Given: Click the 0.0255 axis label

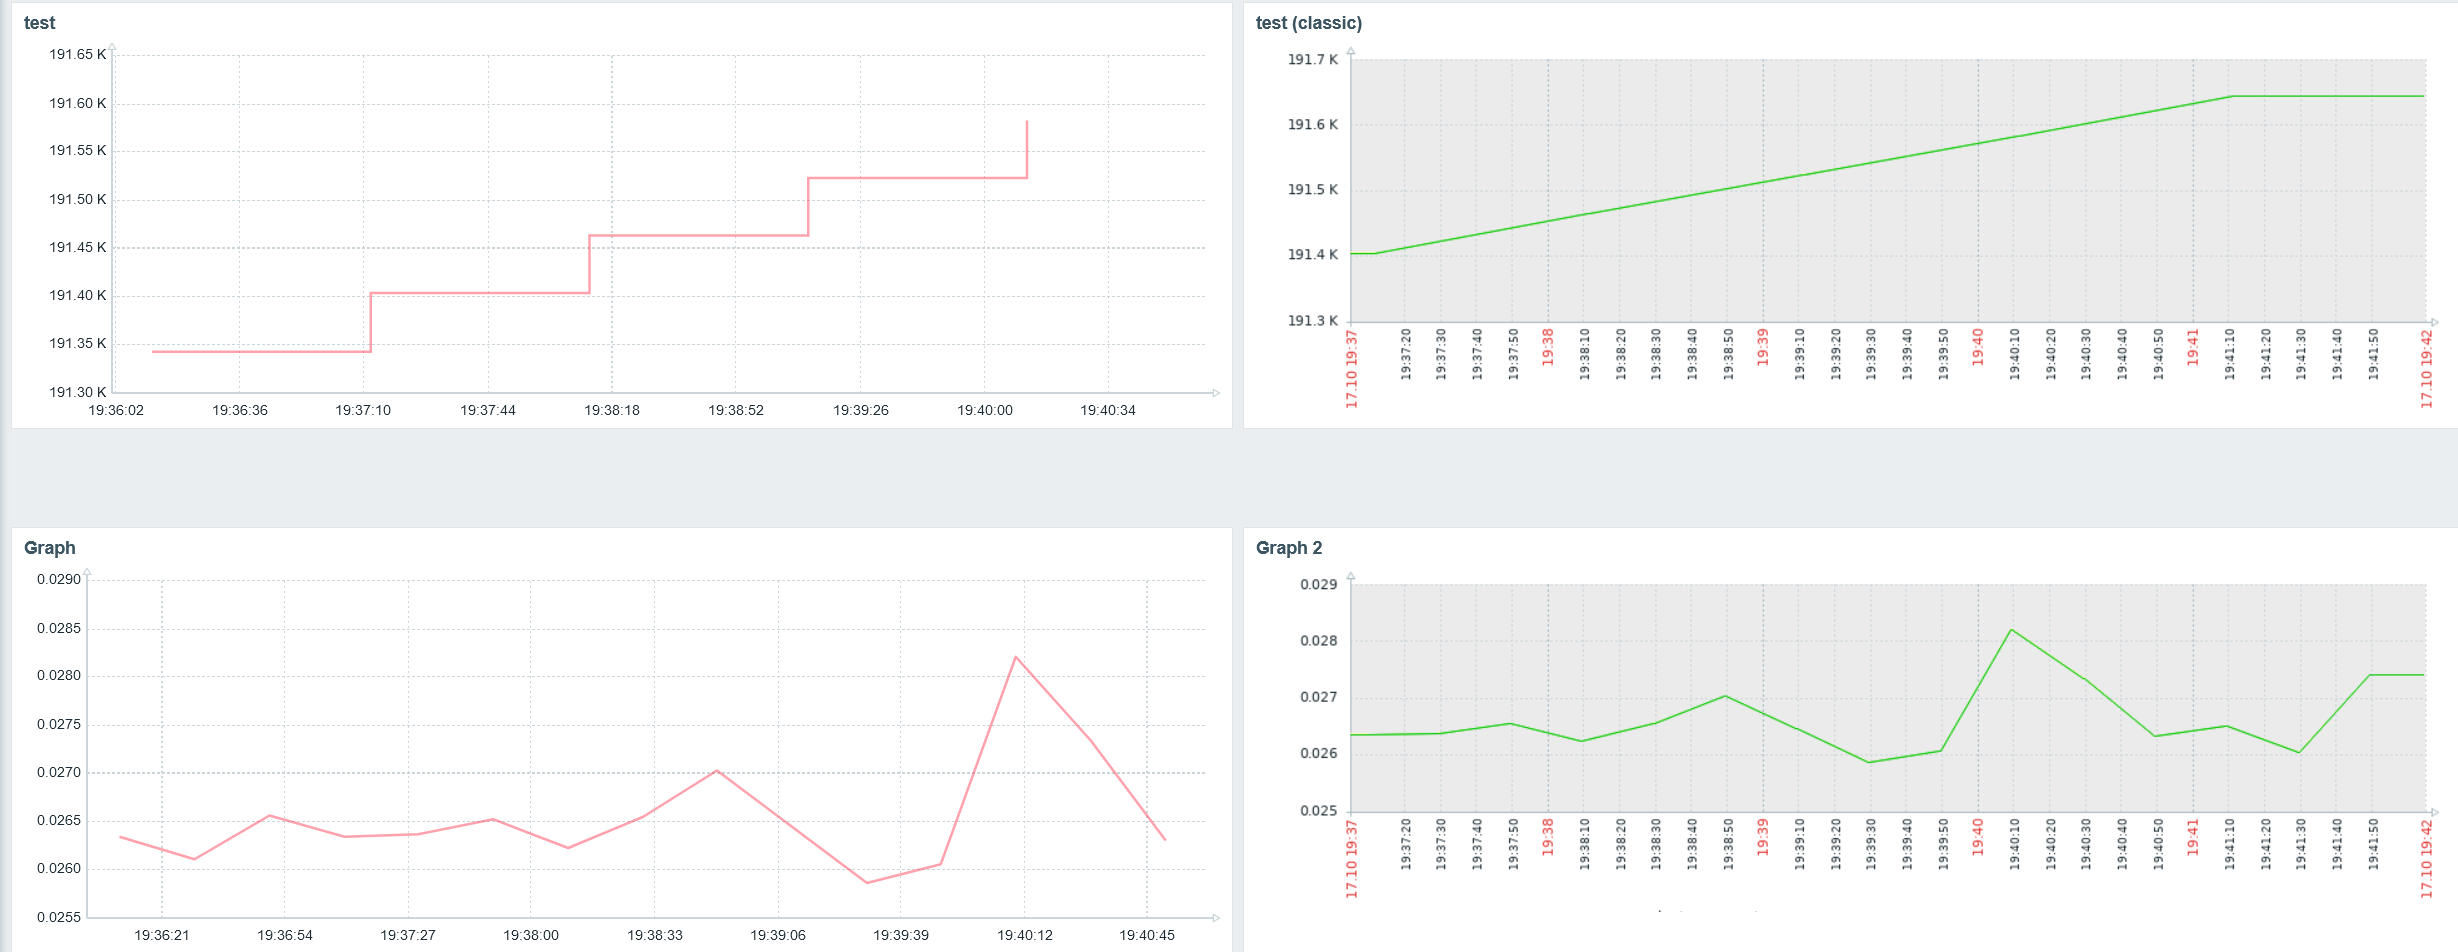Looking at the screenshot, I should 59,917.
